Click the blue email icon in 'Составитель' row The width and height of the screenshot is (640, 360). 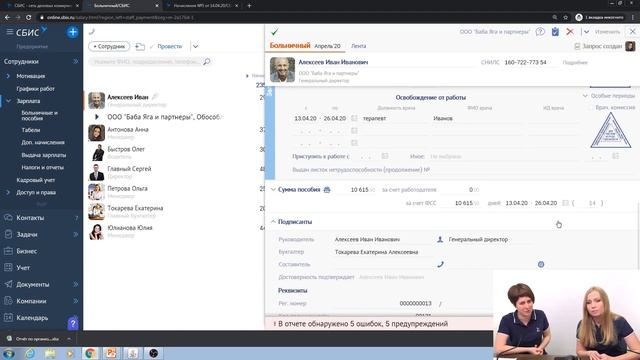(x=541, y=264)
